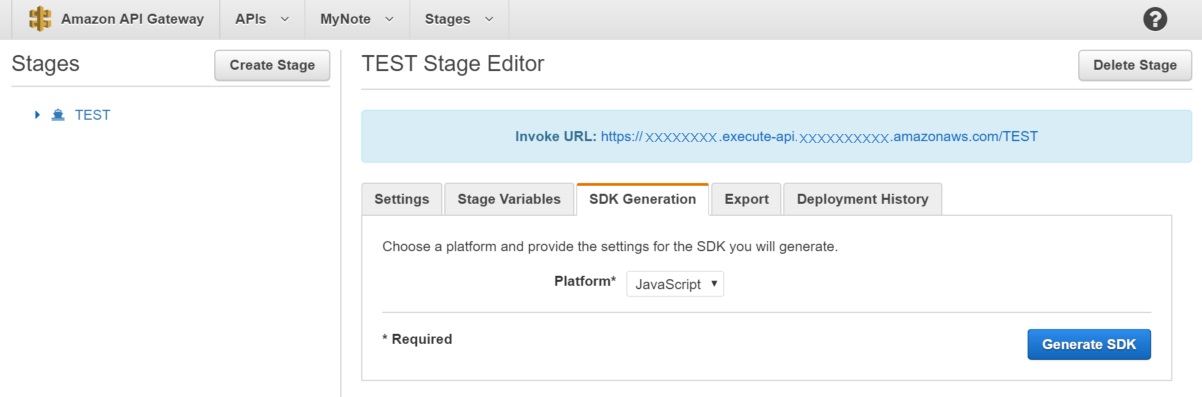
Task: Click the Delete Stage button
Action: [x=1135, y=65]
